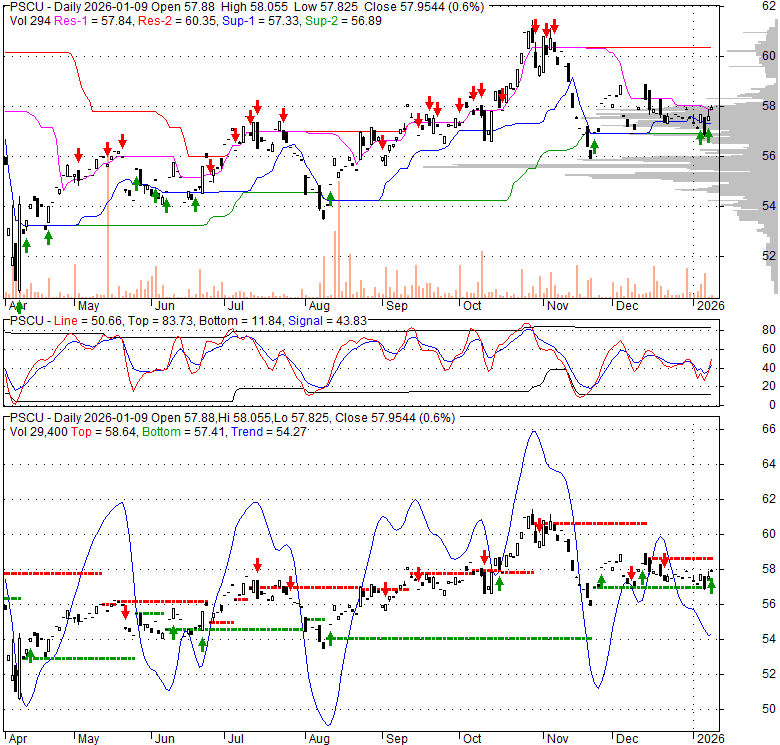
Task: Select the Low 57.825 value in top header
Action: [x=326, y=7]
